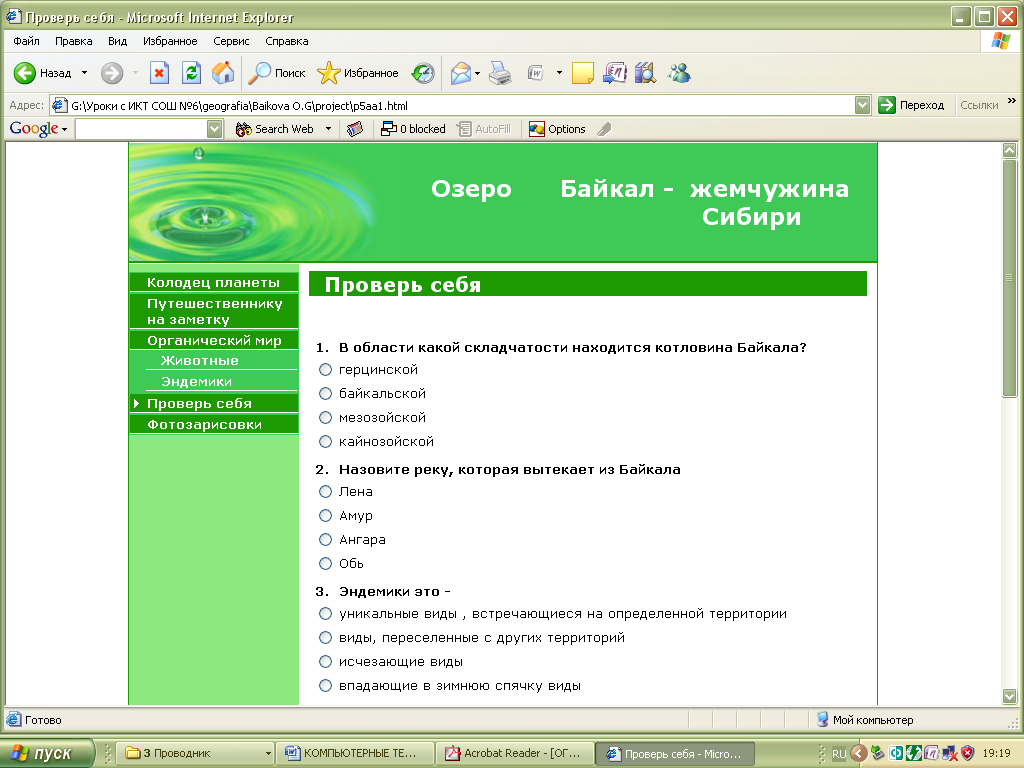Expand the Ссылки toolbar chevron

click(x=1012, y=101)
